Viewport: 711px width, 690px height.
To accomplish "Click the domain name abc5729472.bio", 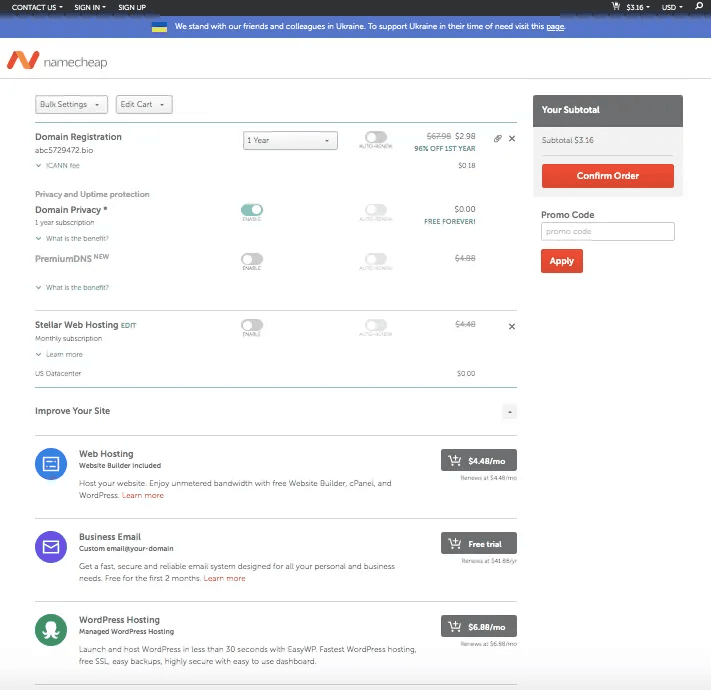I will coord(64,150).
